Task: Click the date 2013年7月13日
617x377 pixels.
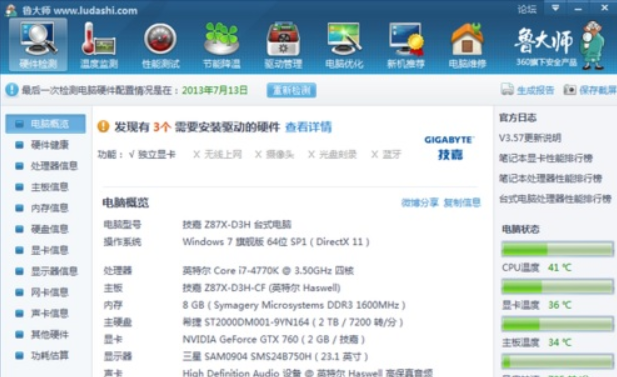Action: [215, 91]
